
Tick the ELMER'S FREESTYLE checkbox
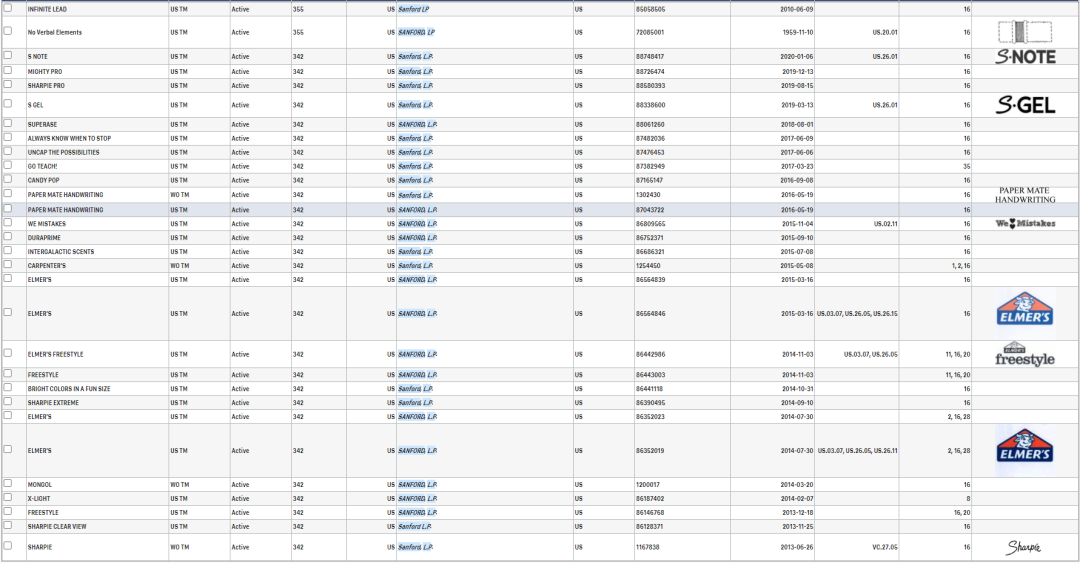point(8,353)
